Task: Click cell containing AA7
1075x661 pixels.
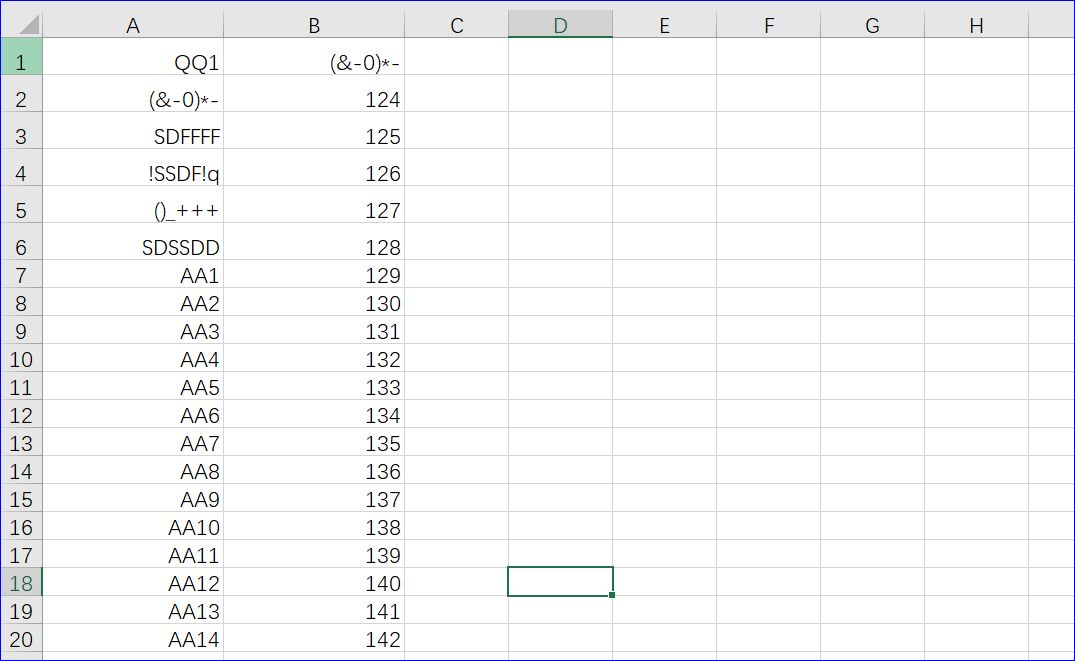Action: pos(133,442)
